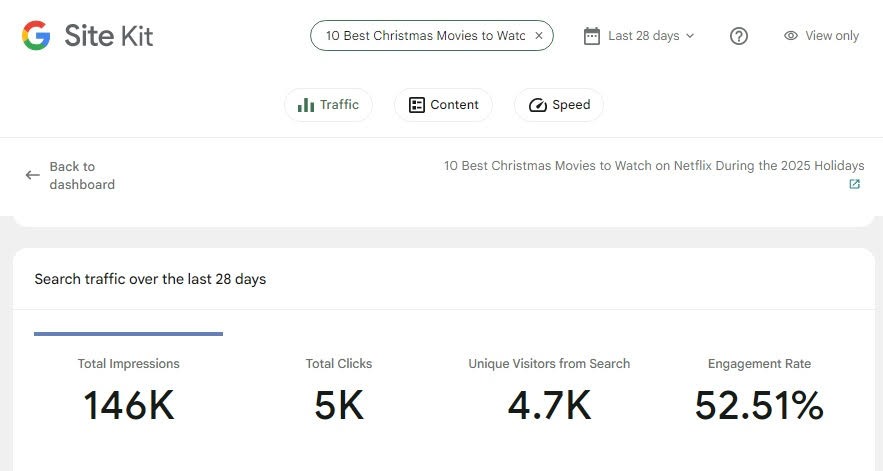
Task: Clear the selected page search chip
Action: (x=539, y=36)
